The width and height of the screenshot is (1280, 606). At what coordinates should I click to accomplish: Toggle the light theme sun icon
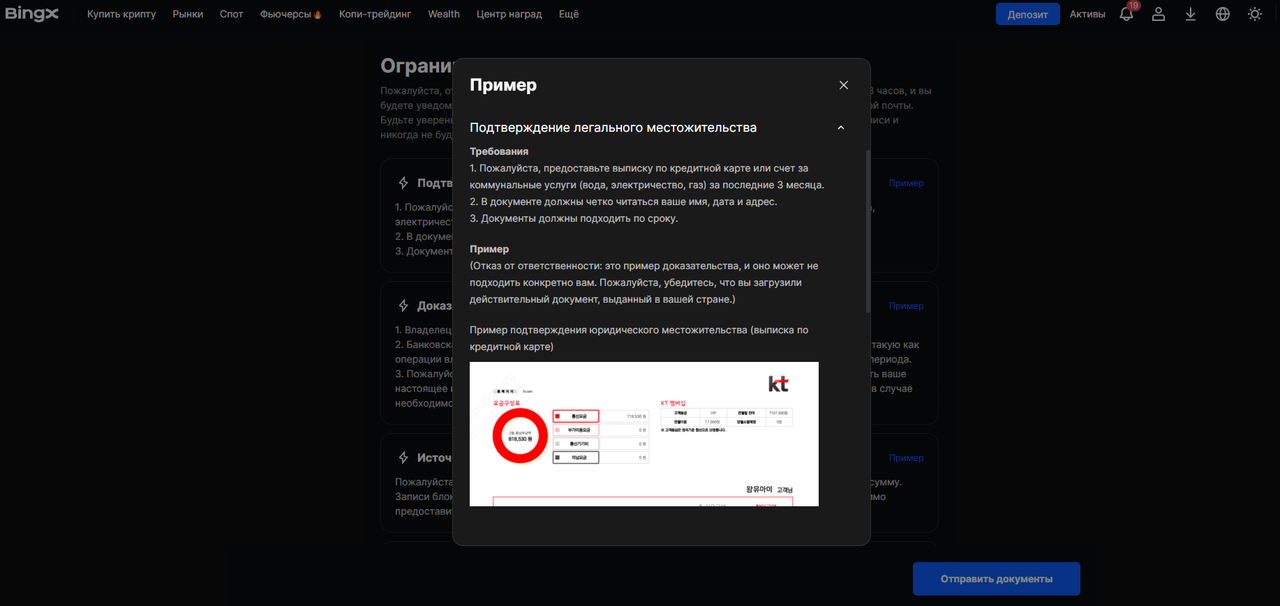point(1254,14)
